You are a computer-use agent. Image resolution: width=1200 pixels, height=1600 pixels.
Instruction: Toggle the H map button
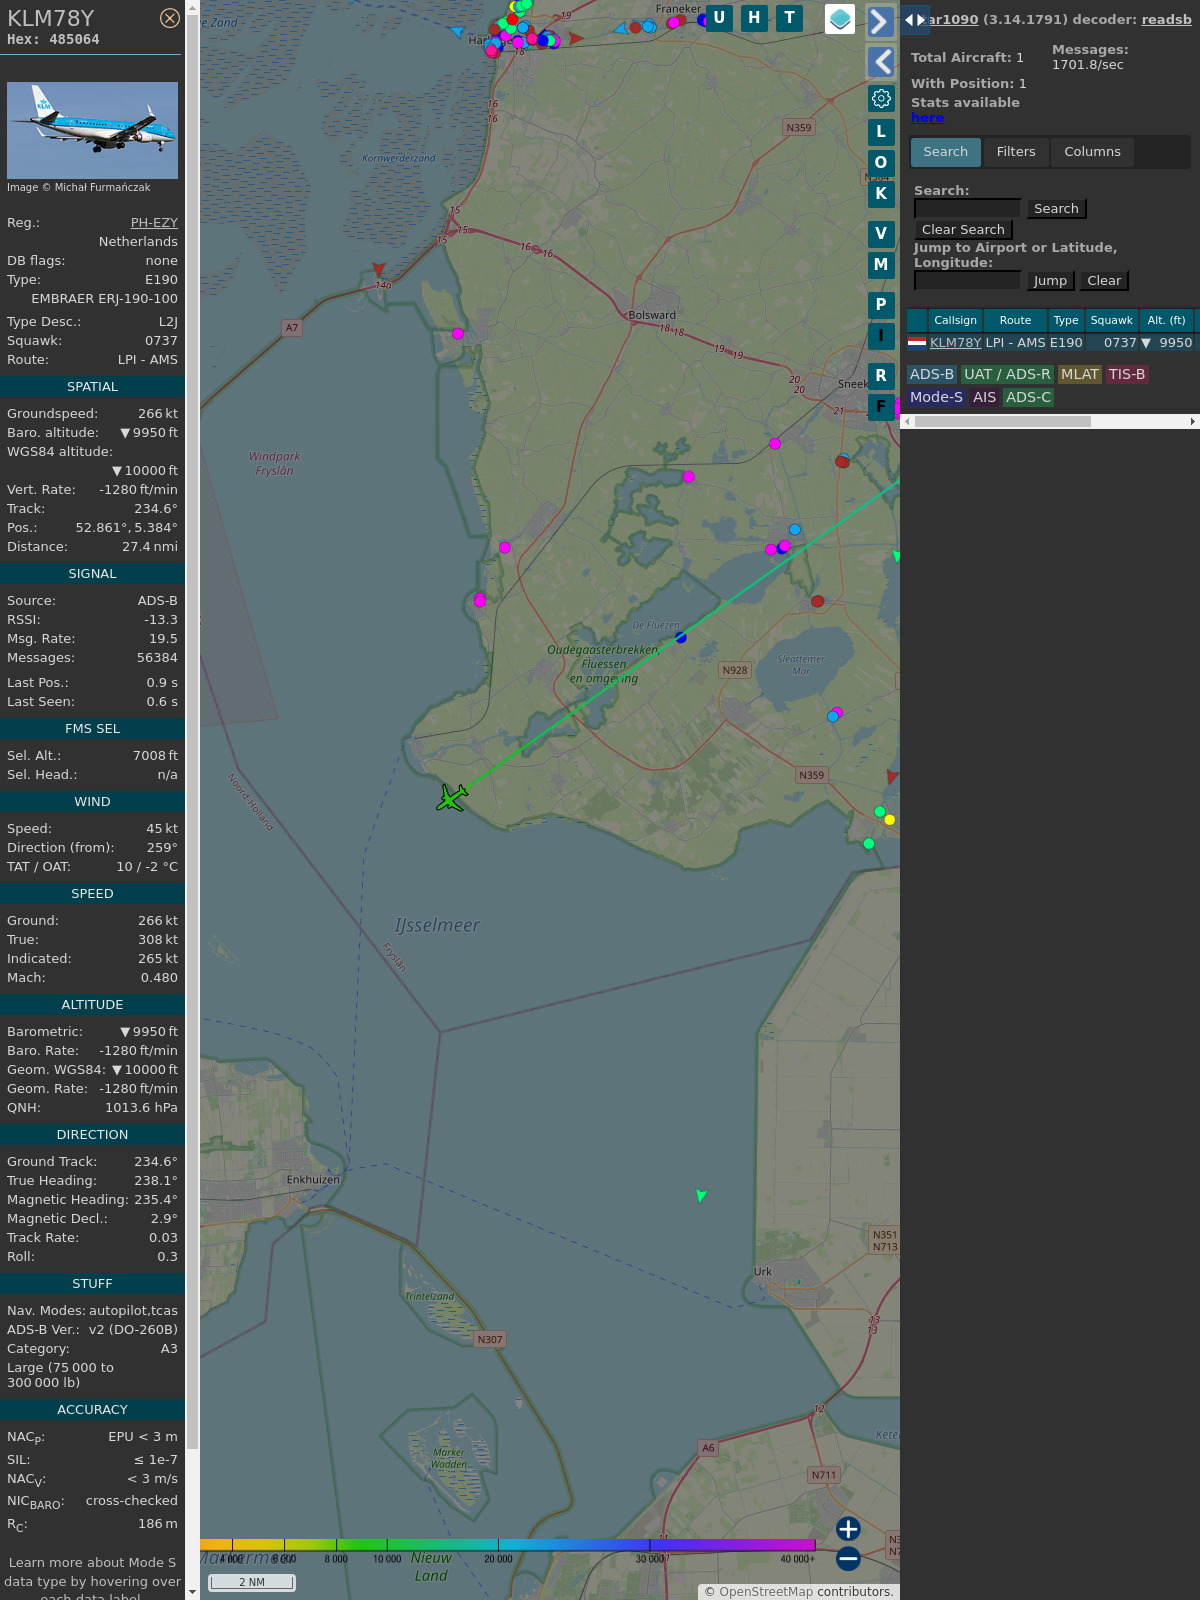point(754,18)
